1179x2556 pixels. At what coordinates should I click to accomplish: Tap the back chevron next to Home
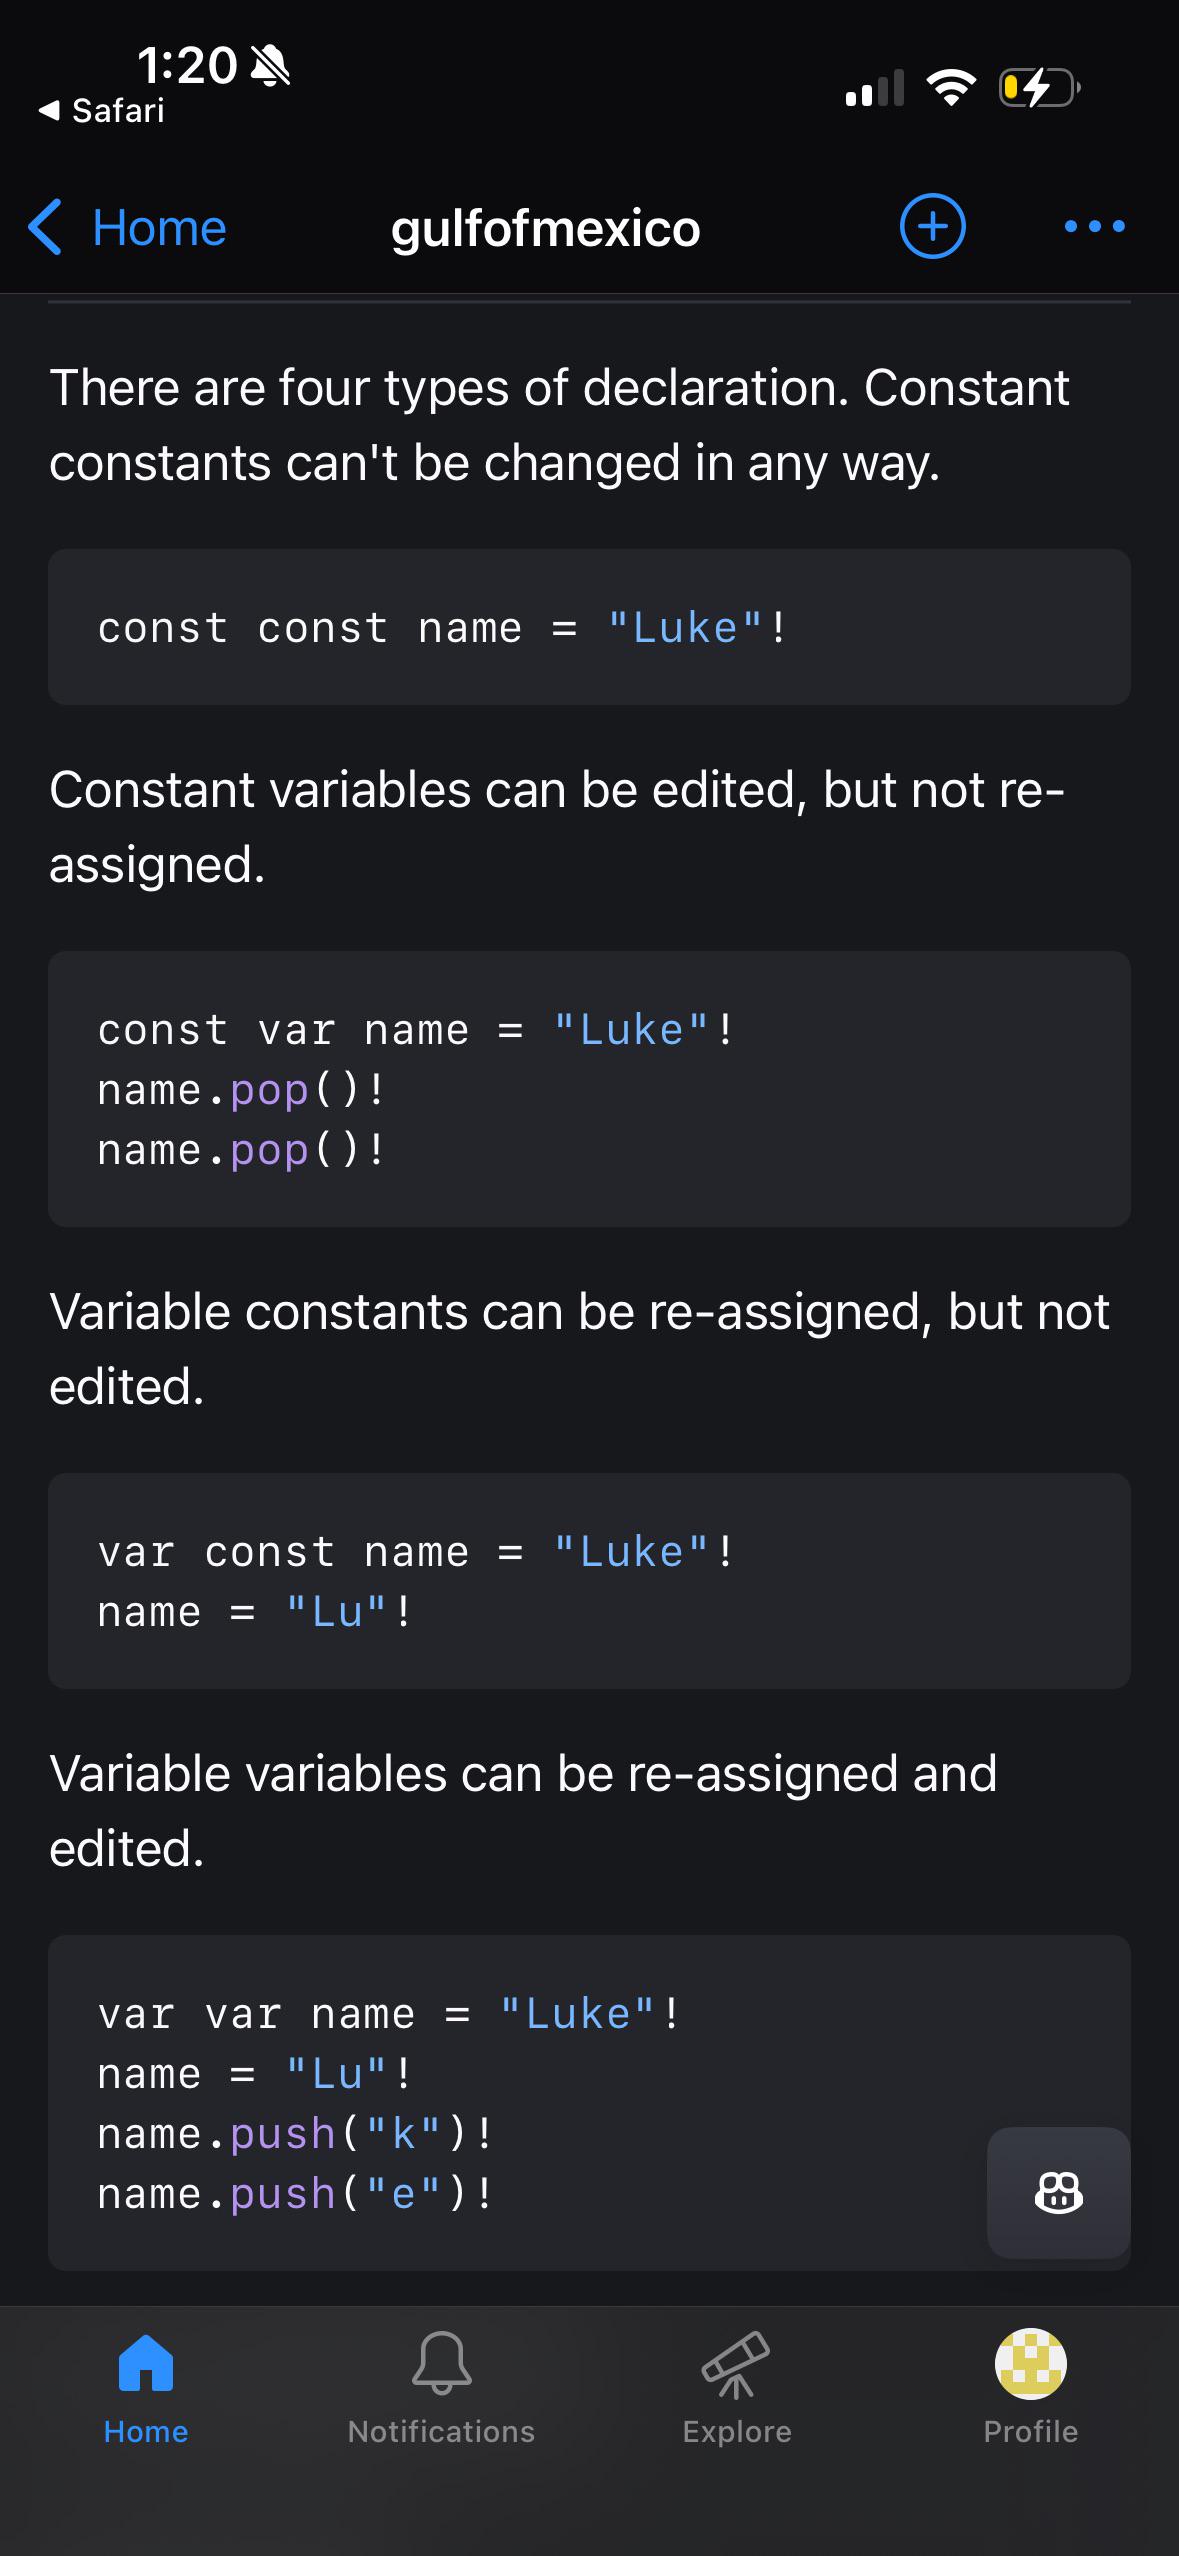44,226
